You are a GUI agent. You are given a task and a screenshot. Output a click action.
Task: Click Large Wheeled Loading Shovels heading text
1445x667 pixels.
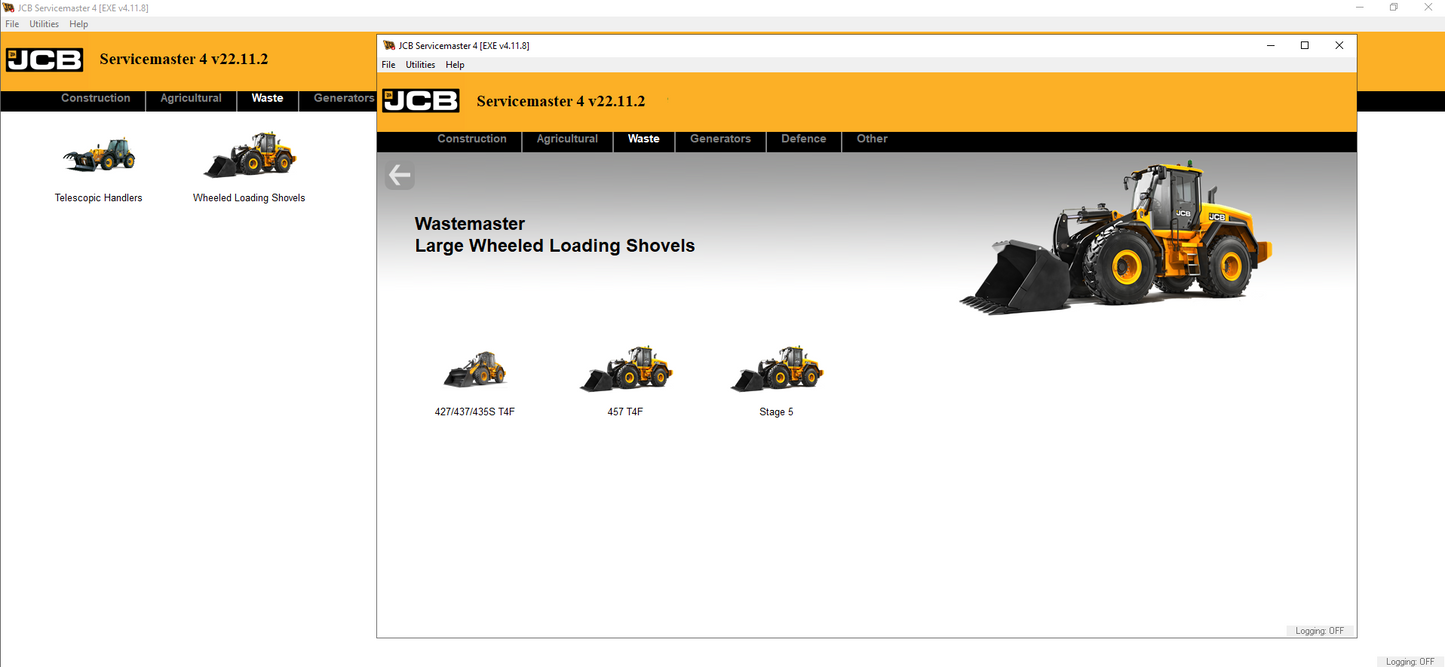click(x=555, y=246)
